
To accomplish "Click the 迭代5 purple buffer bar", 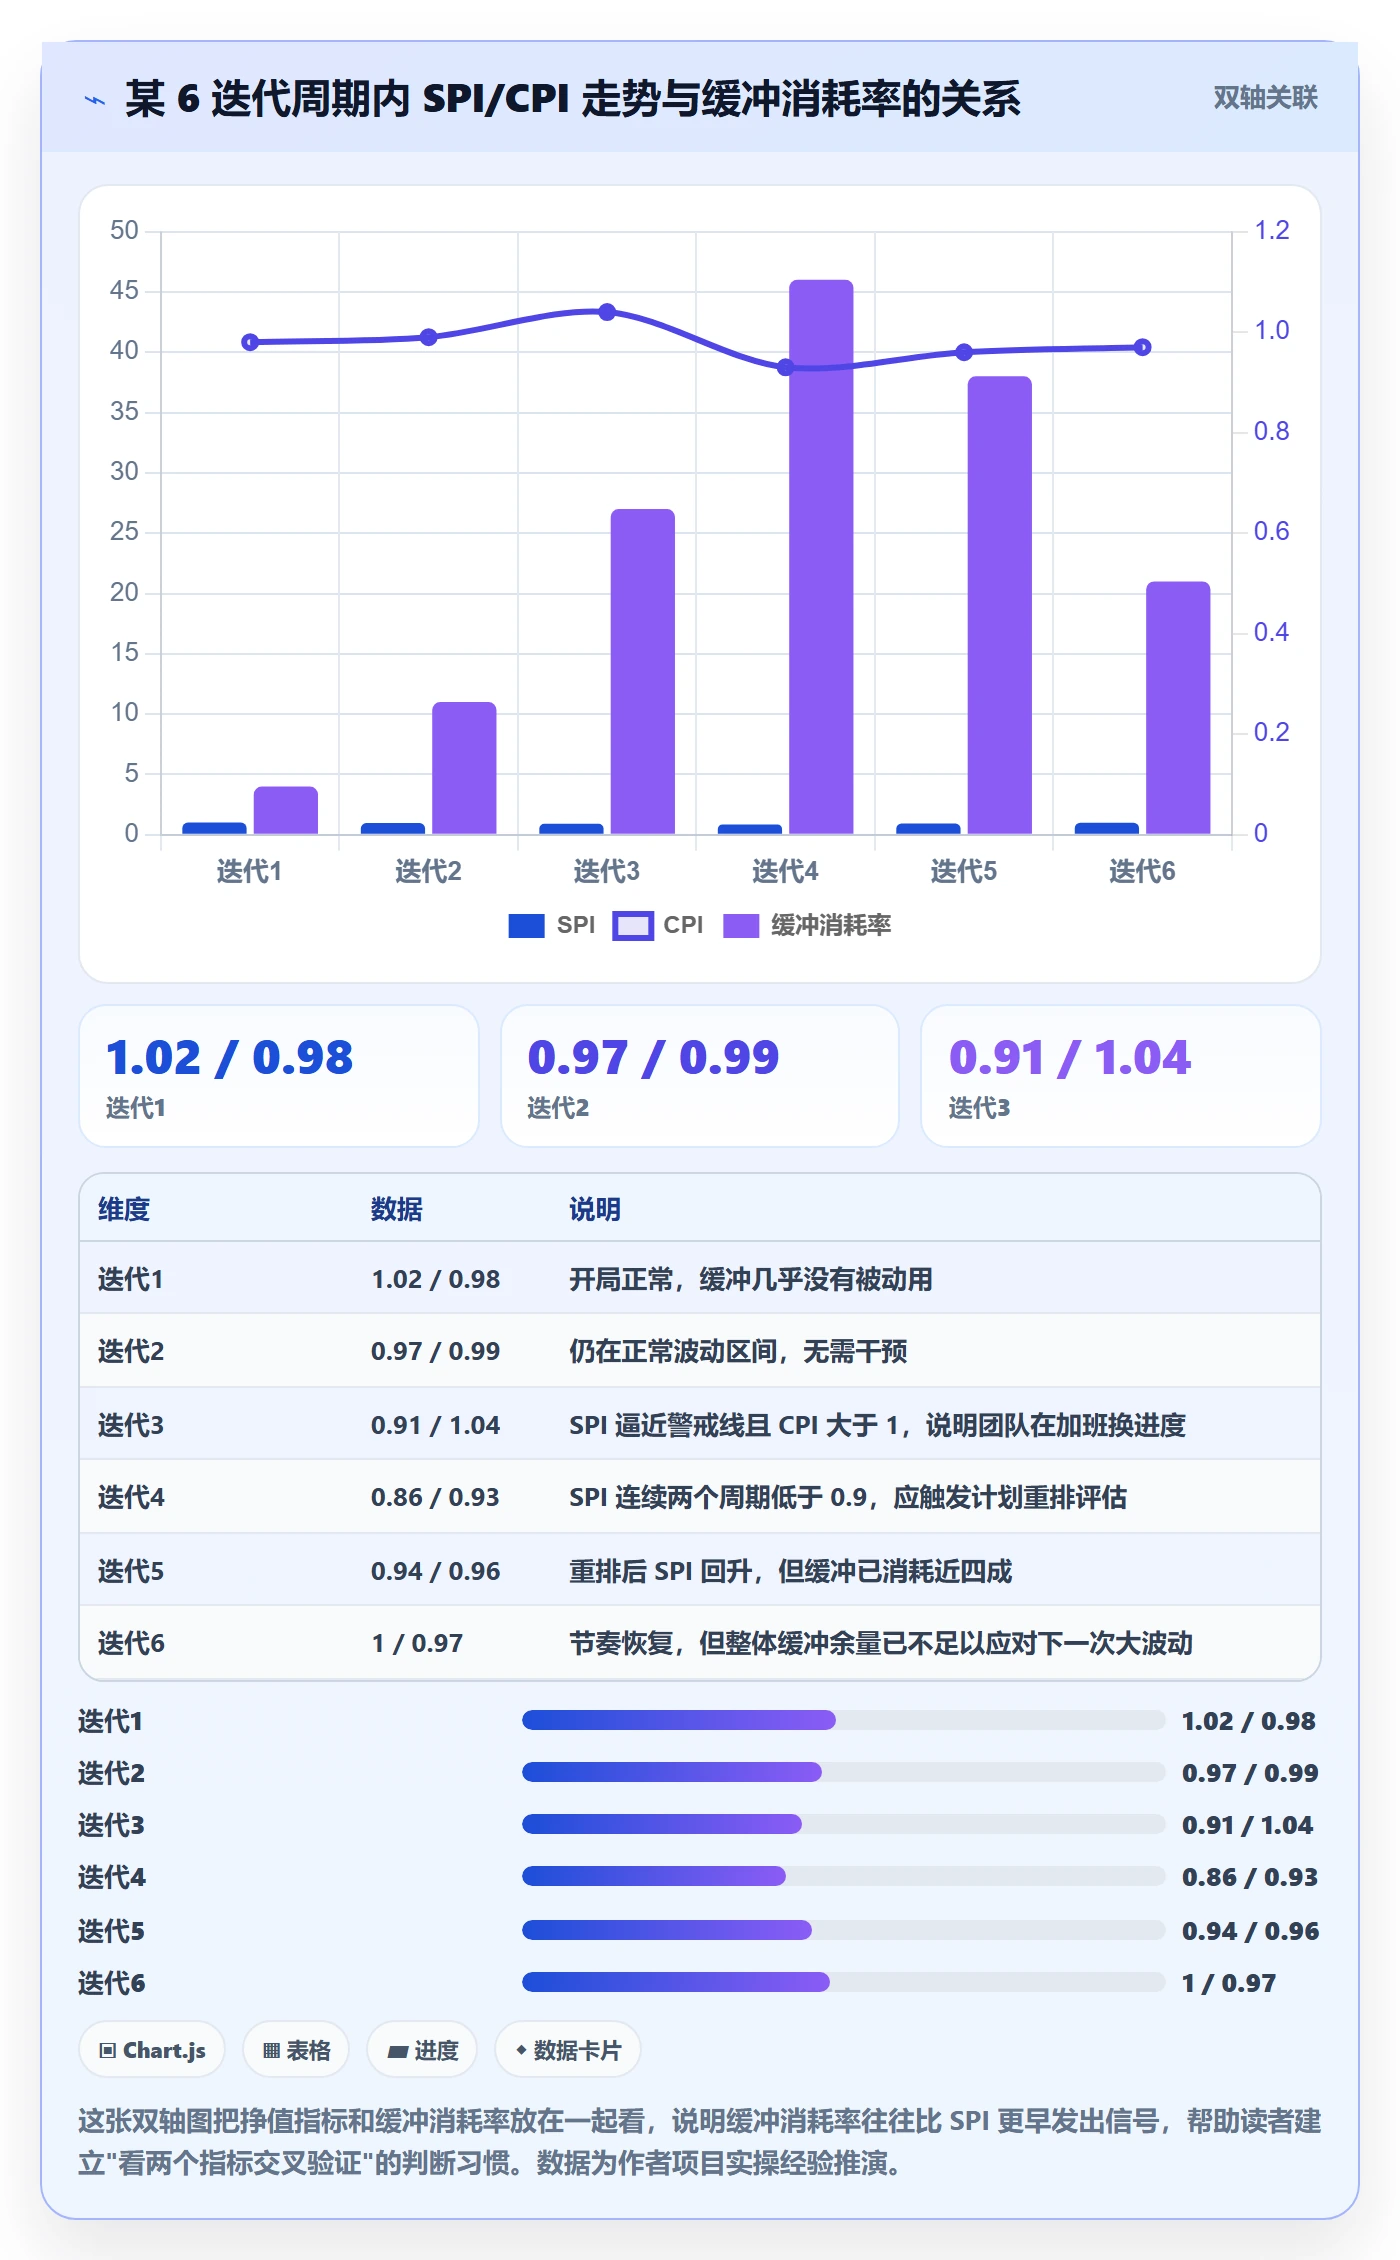I will 999,605.
